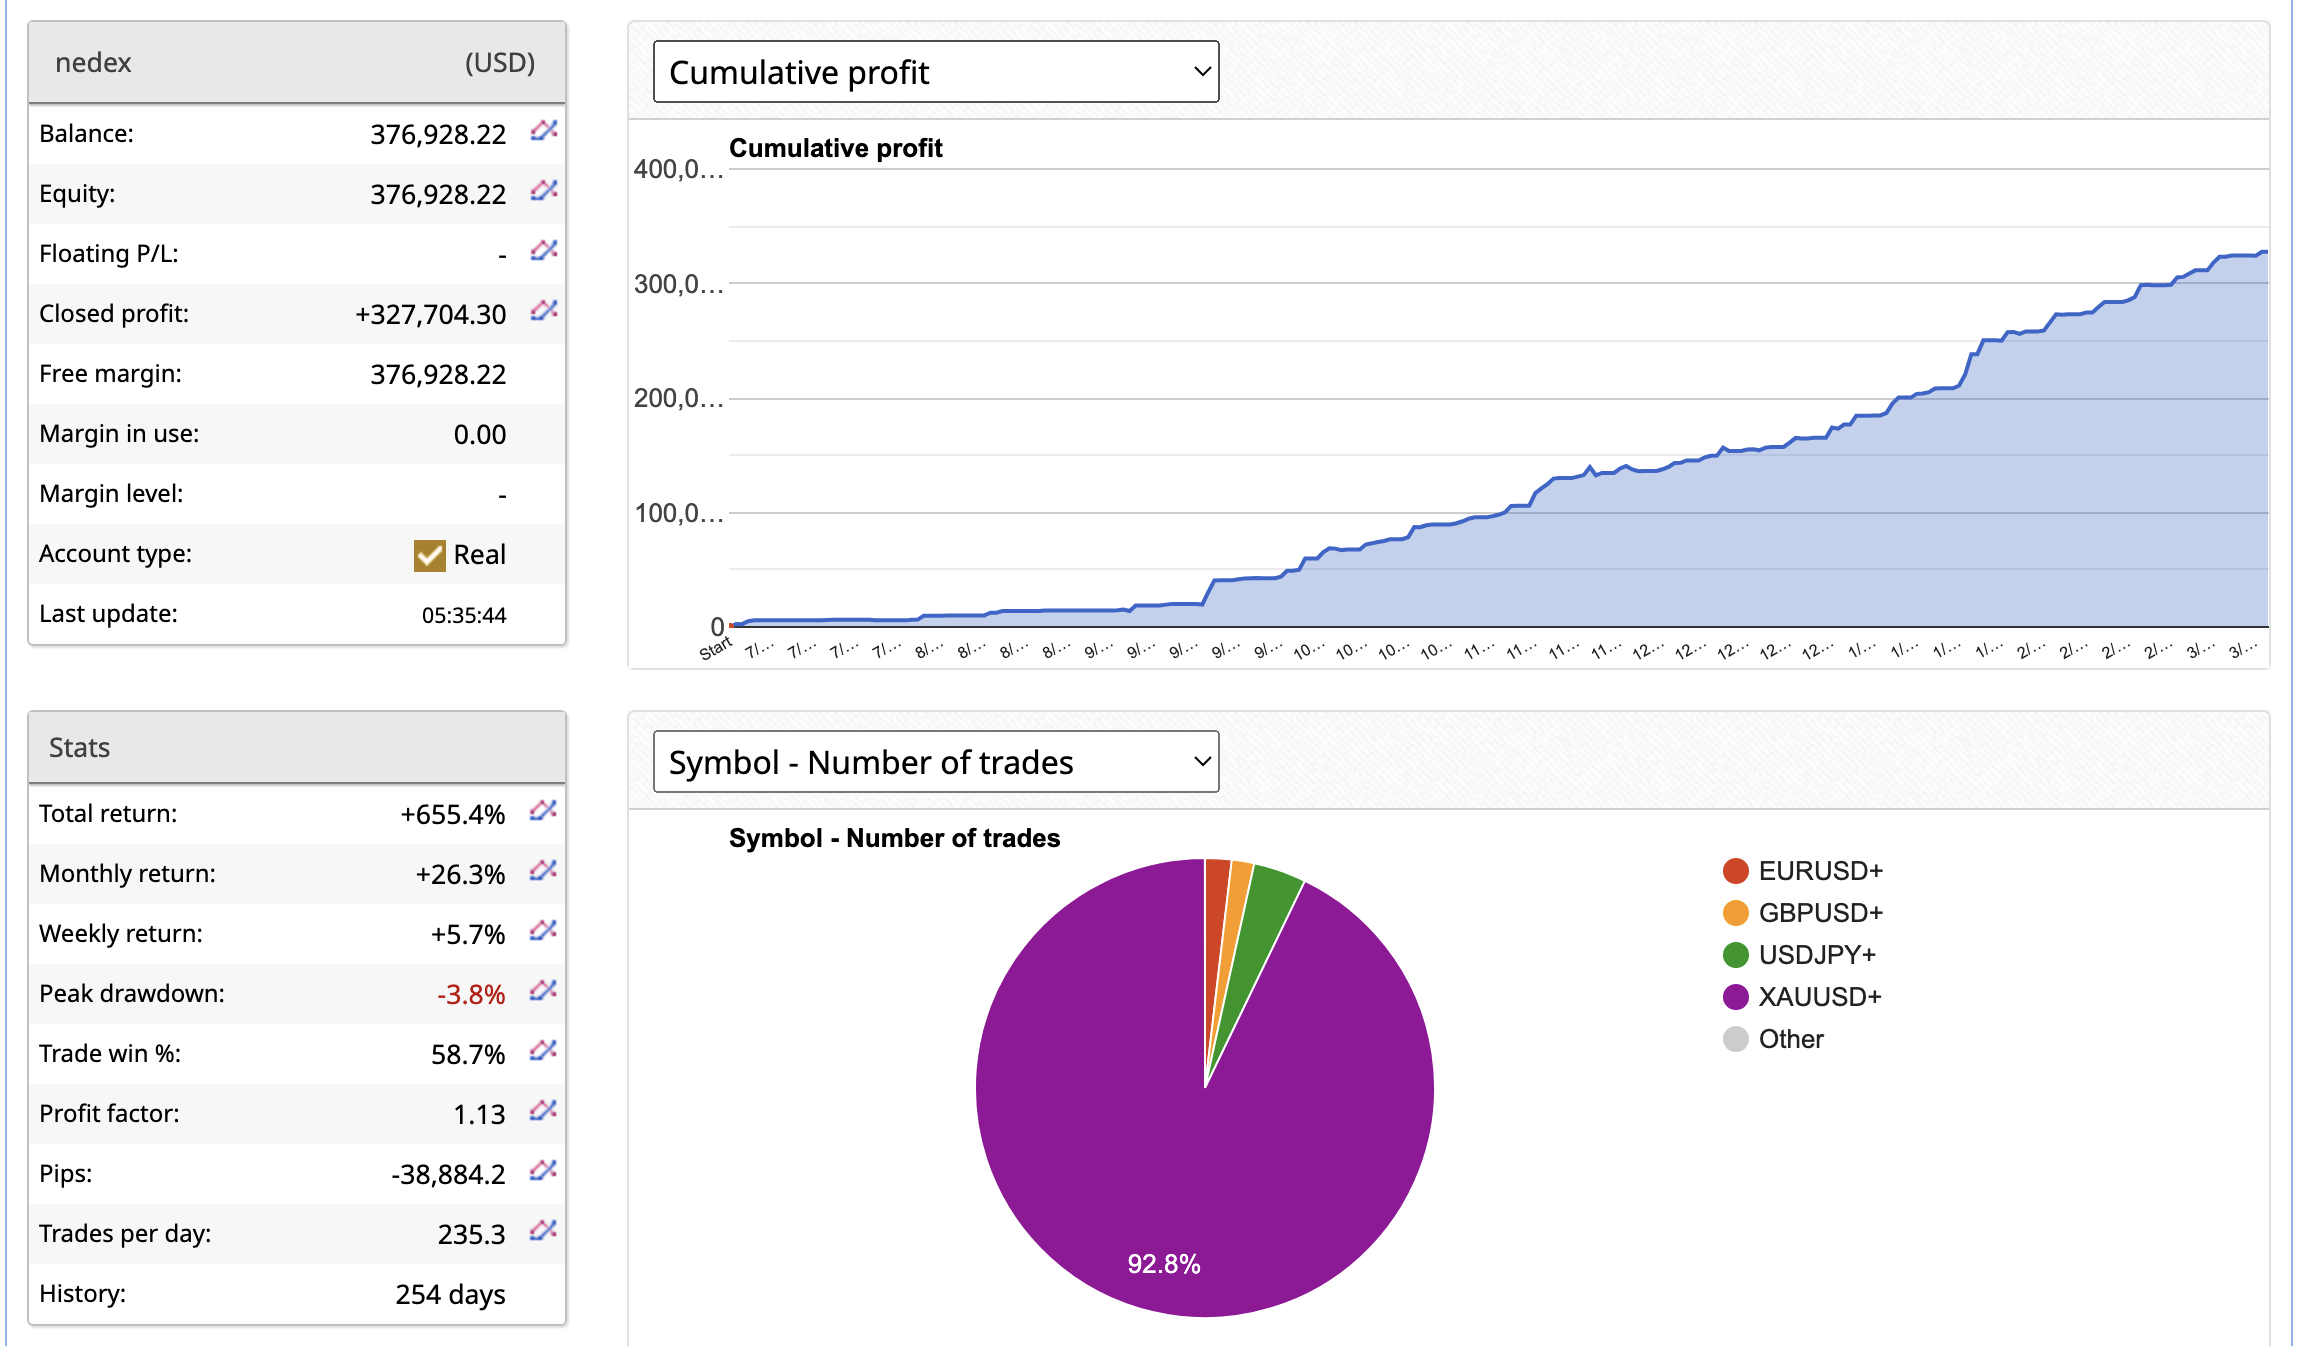Click the Trades per day chart icon
2306x1346 pixels.
tap(542, 1231)
